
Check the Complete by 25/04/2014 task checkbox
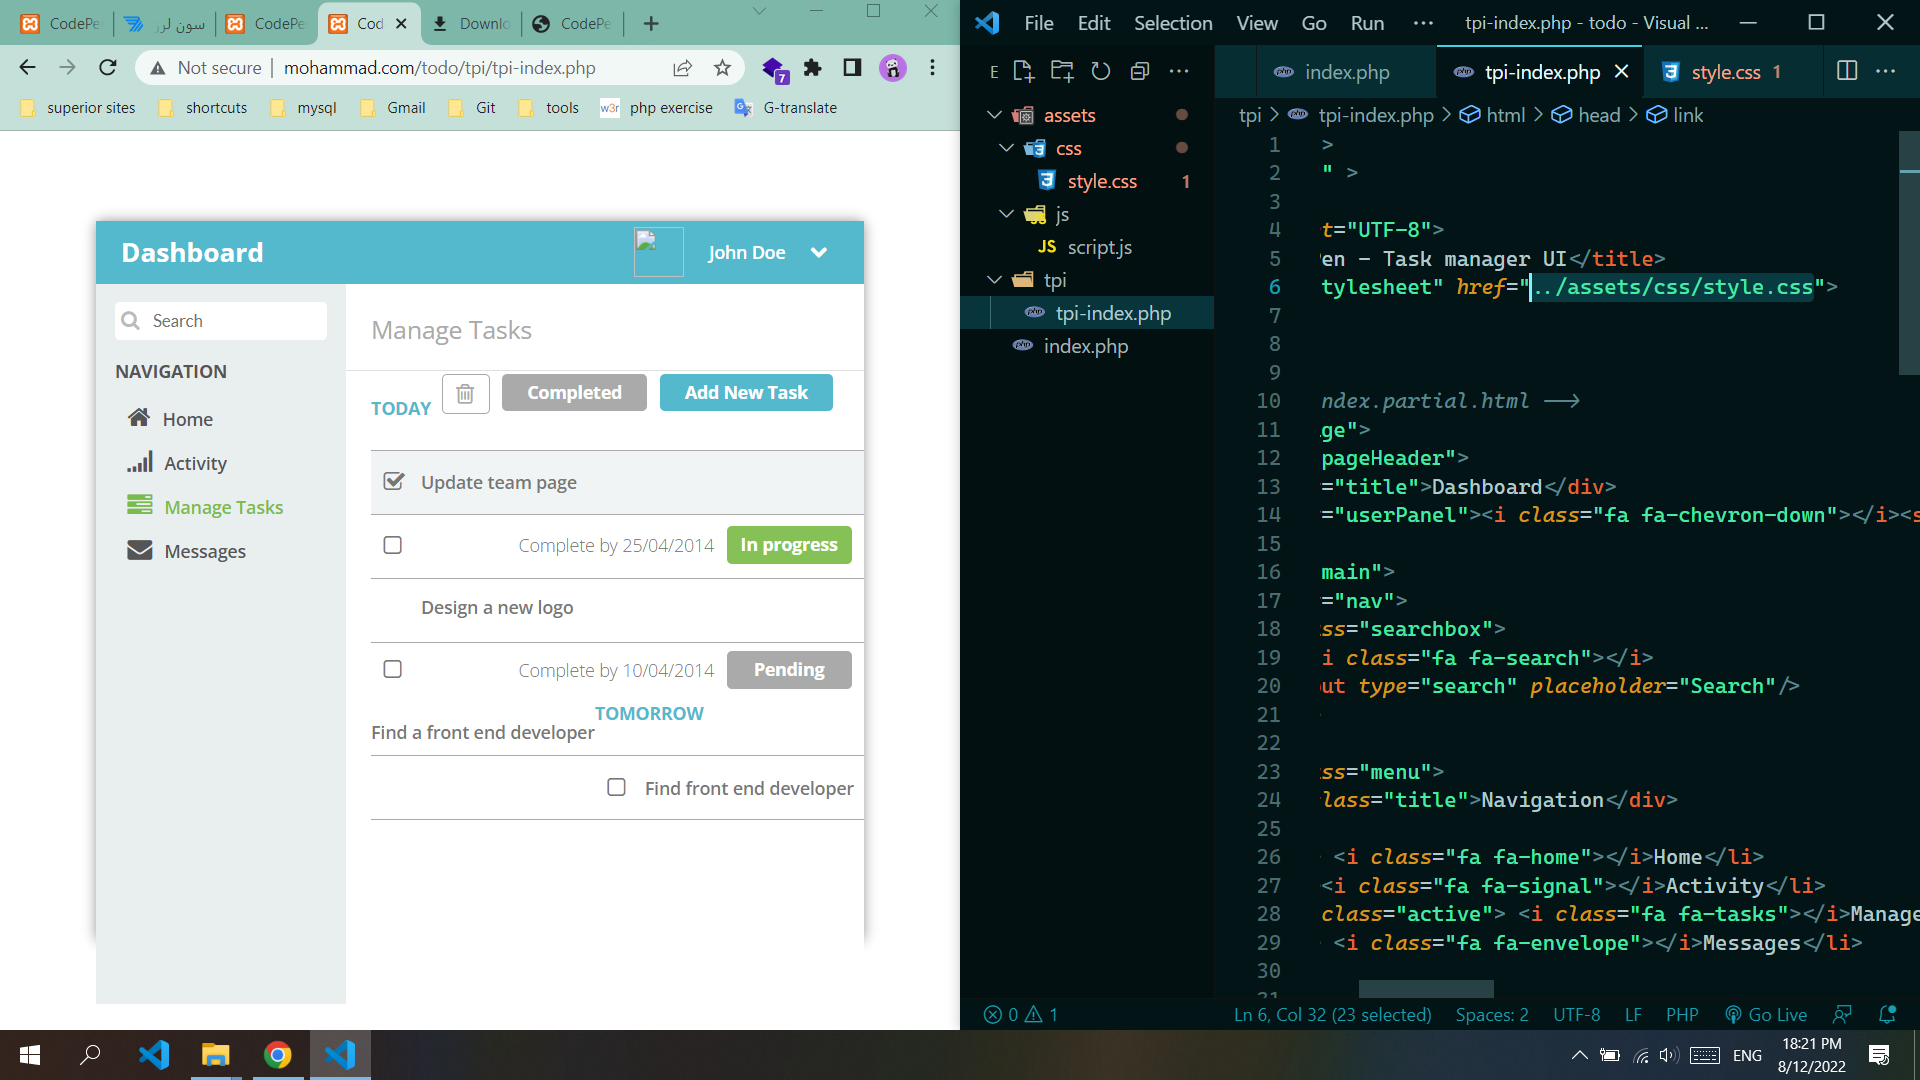tap(393, 545)
